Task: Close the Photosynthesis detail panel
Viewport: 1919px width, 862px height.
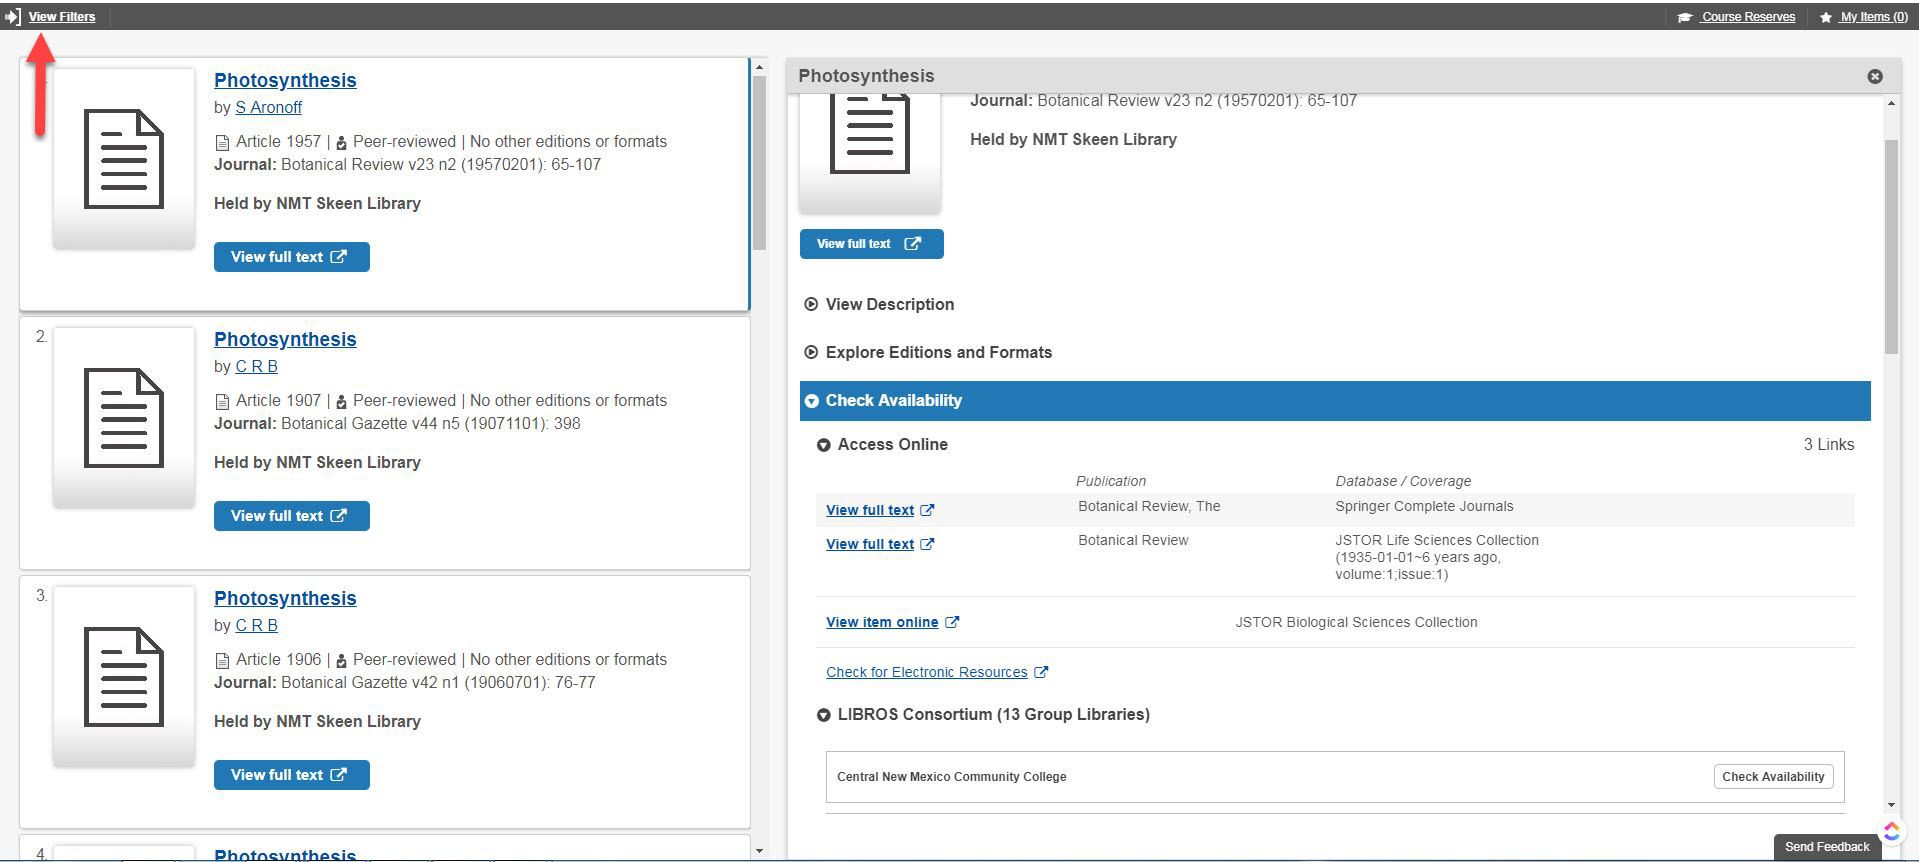Action: click(1875, 76)
